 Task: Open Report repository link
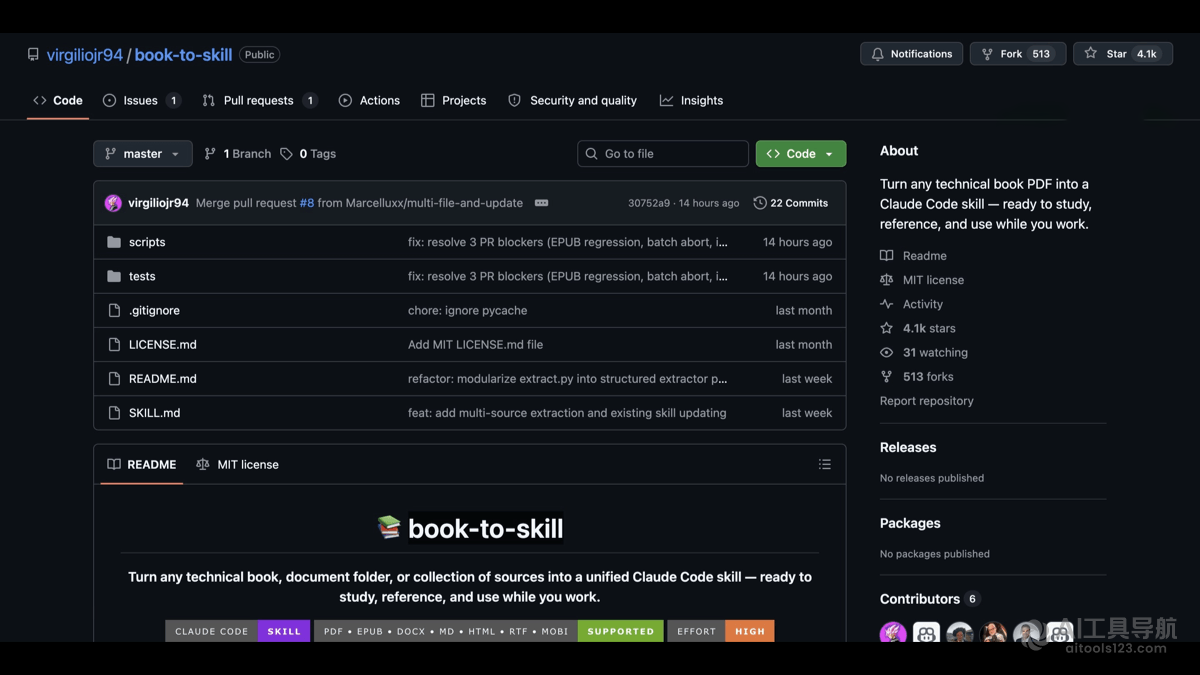926,401
